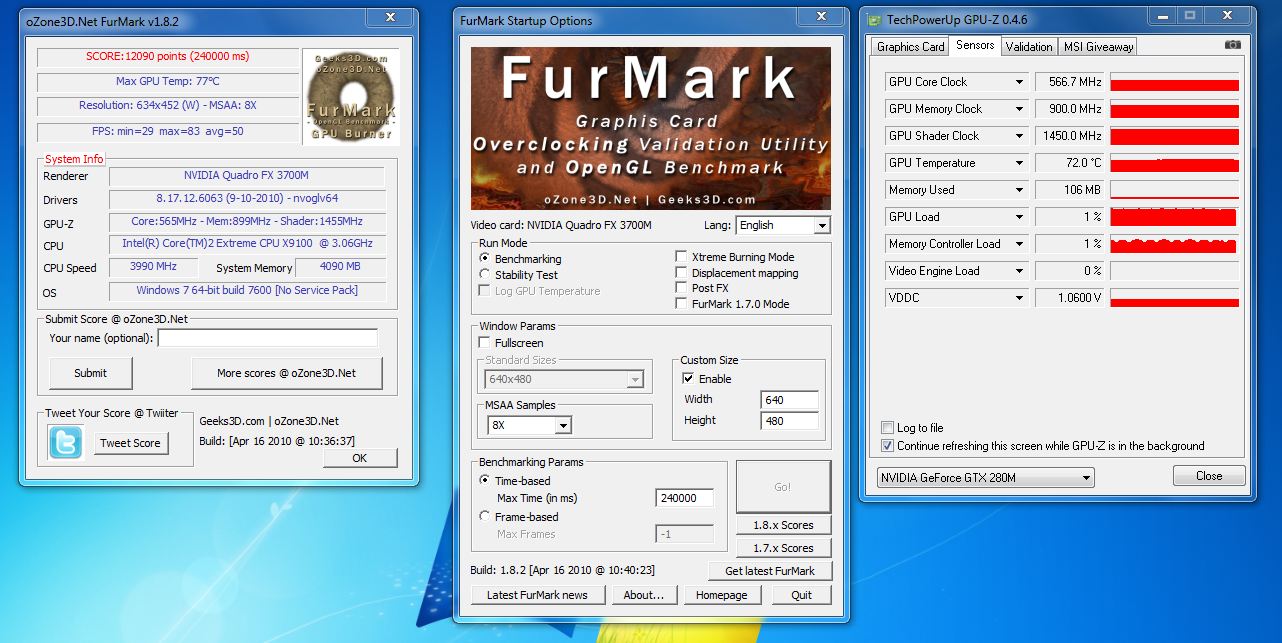Screen dimensions: 1282x643
Task: Click Submit score button
Action: 90,373
